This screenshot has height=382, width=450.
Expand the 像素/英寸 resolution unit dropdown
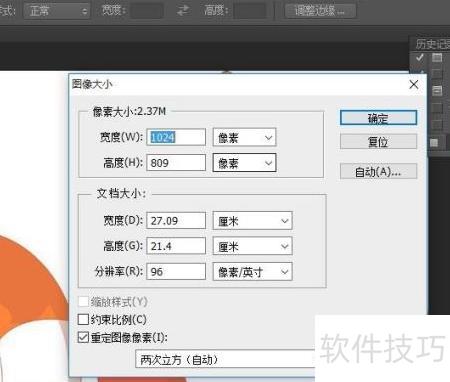tap(252, 272)
